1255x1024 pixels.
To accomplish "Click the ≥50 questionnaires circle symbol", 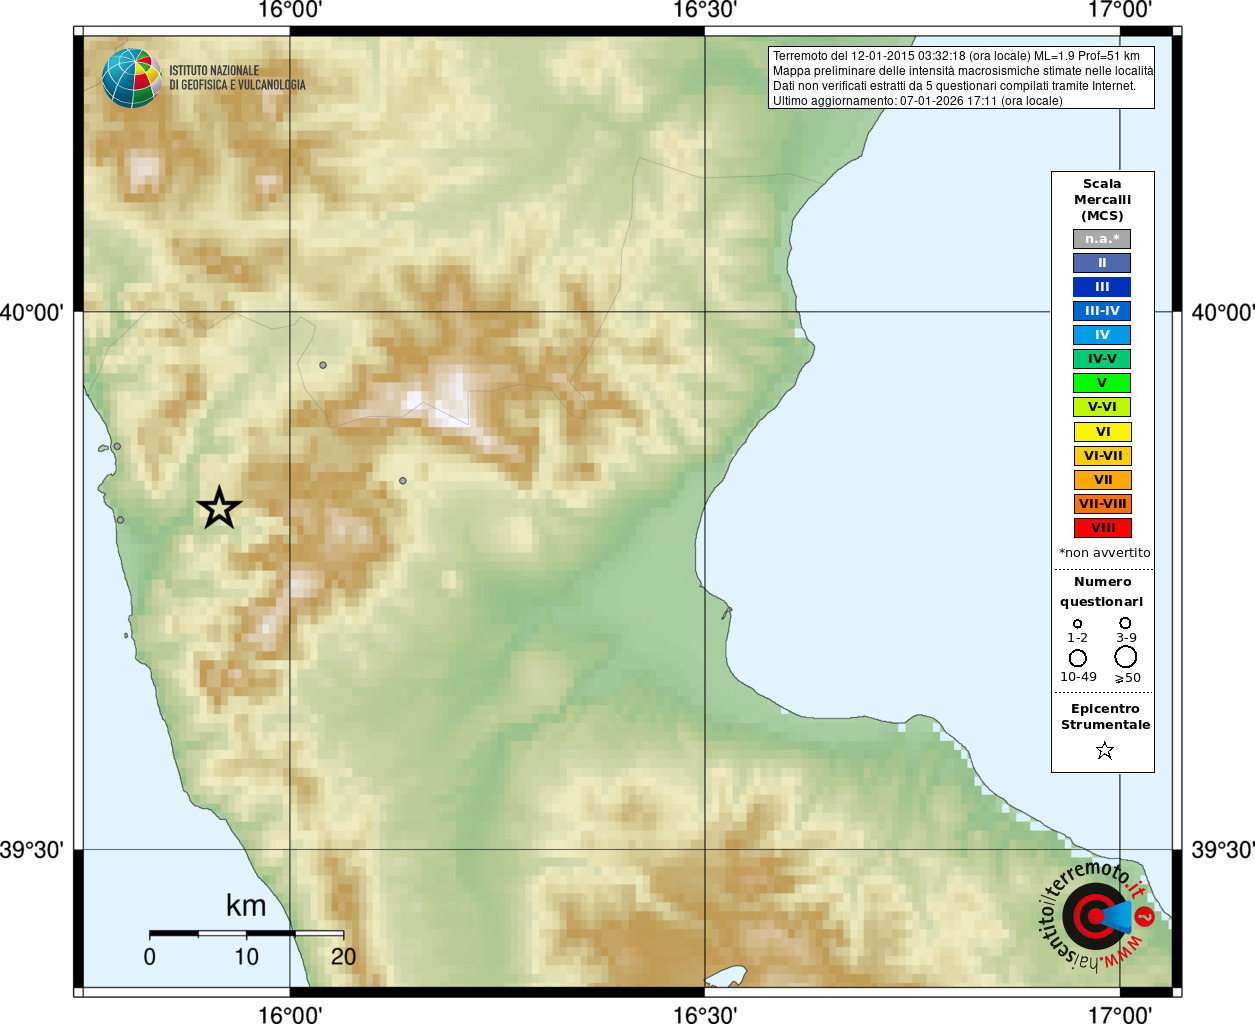I will pyautogui.click(x=1126, y=657).
